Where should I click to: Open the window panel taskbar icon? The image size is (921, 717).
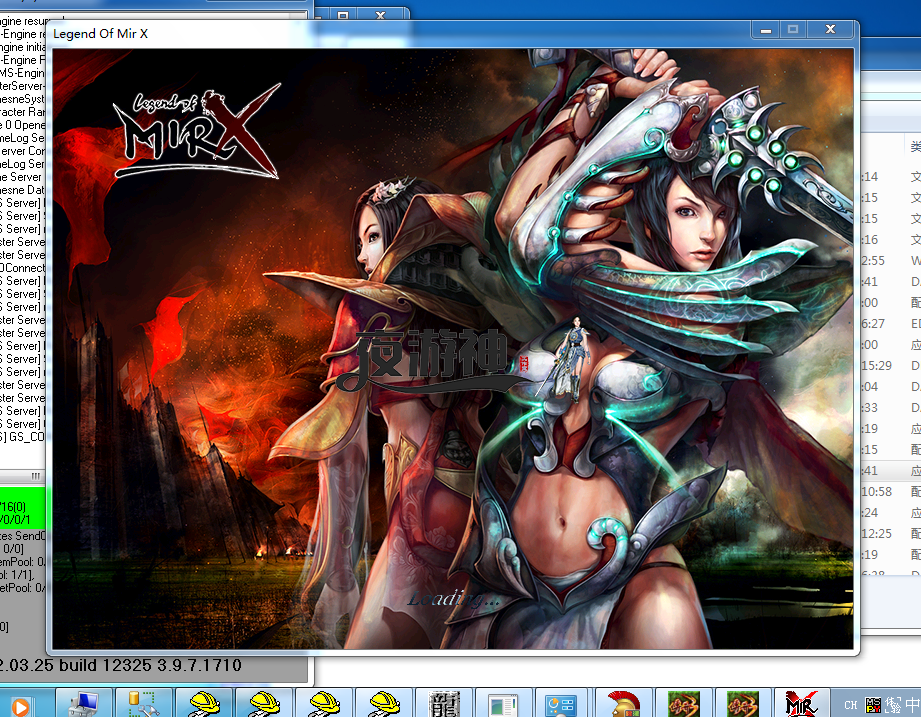[x=503, y=703]
